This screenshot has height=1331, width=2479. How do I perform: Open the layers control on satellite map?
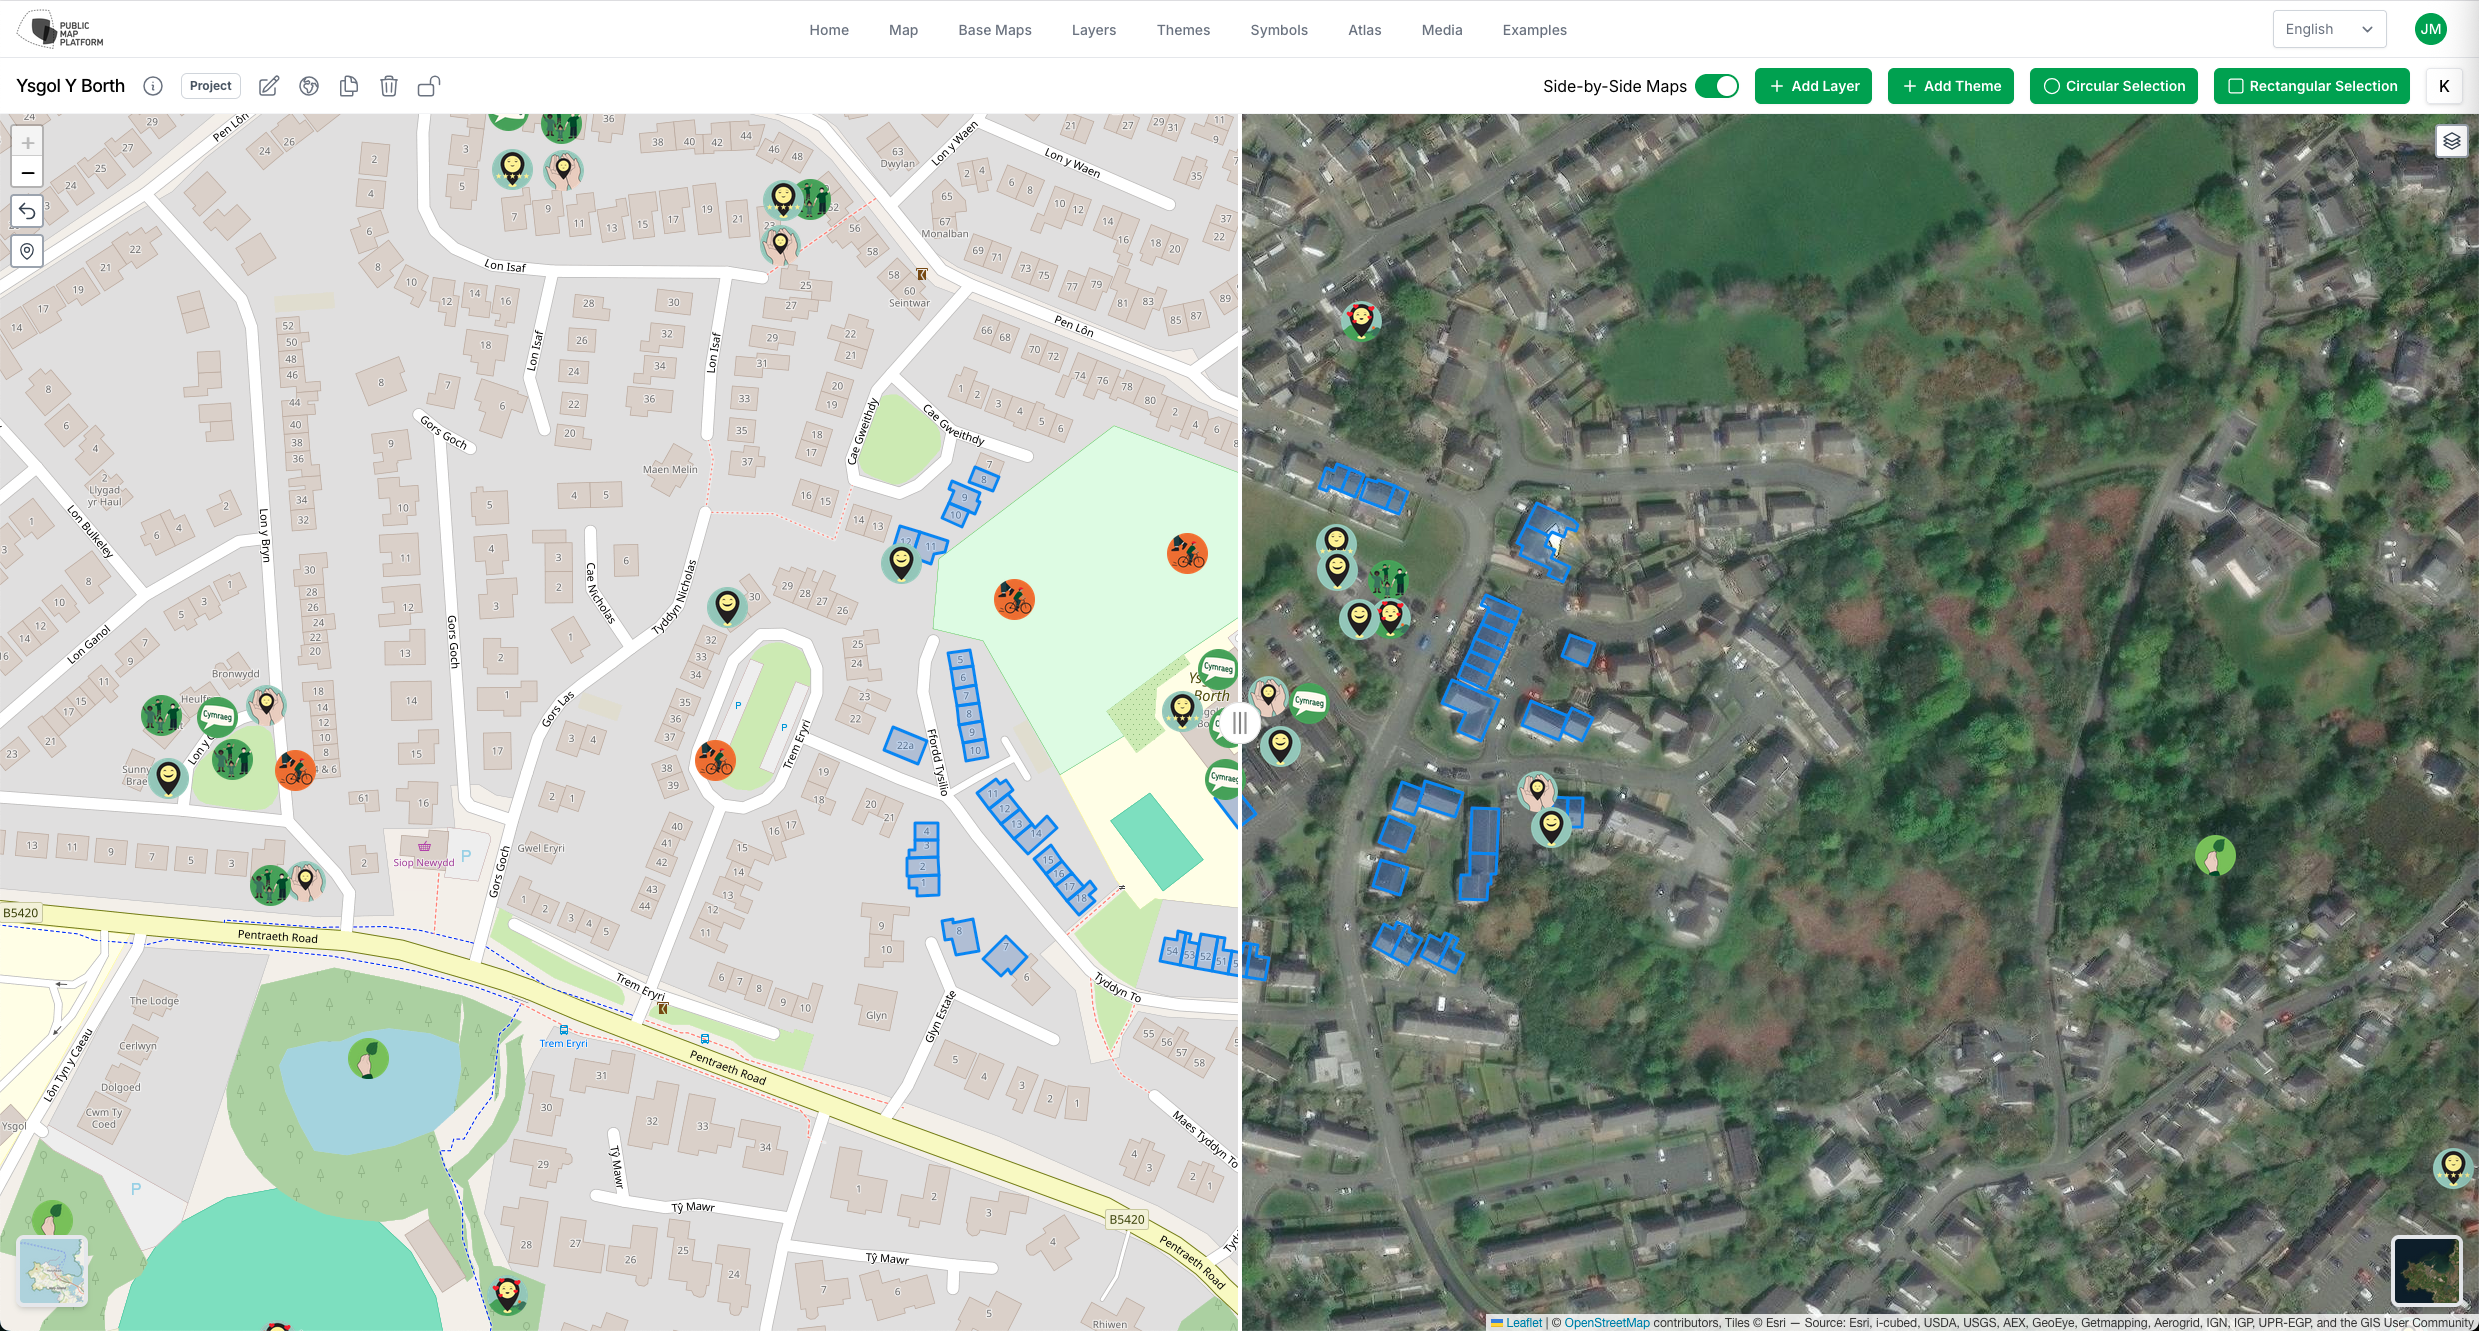click(x=2451, y=141)
